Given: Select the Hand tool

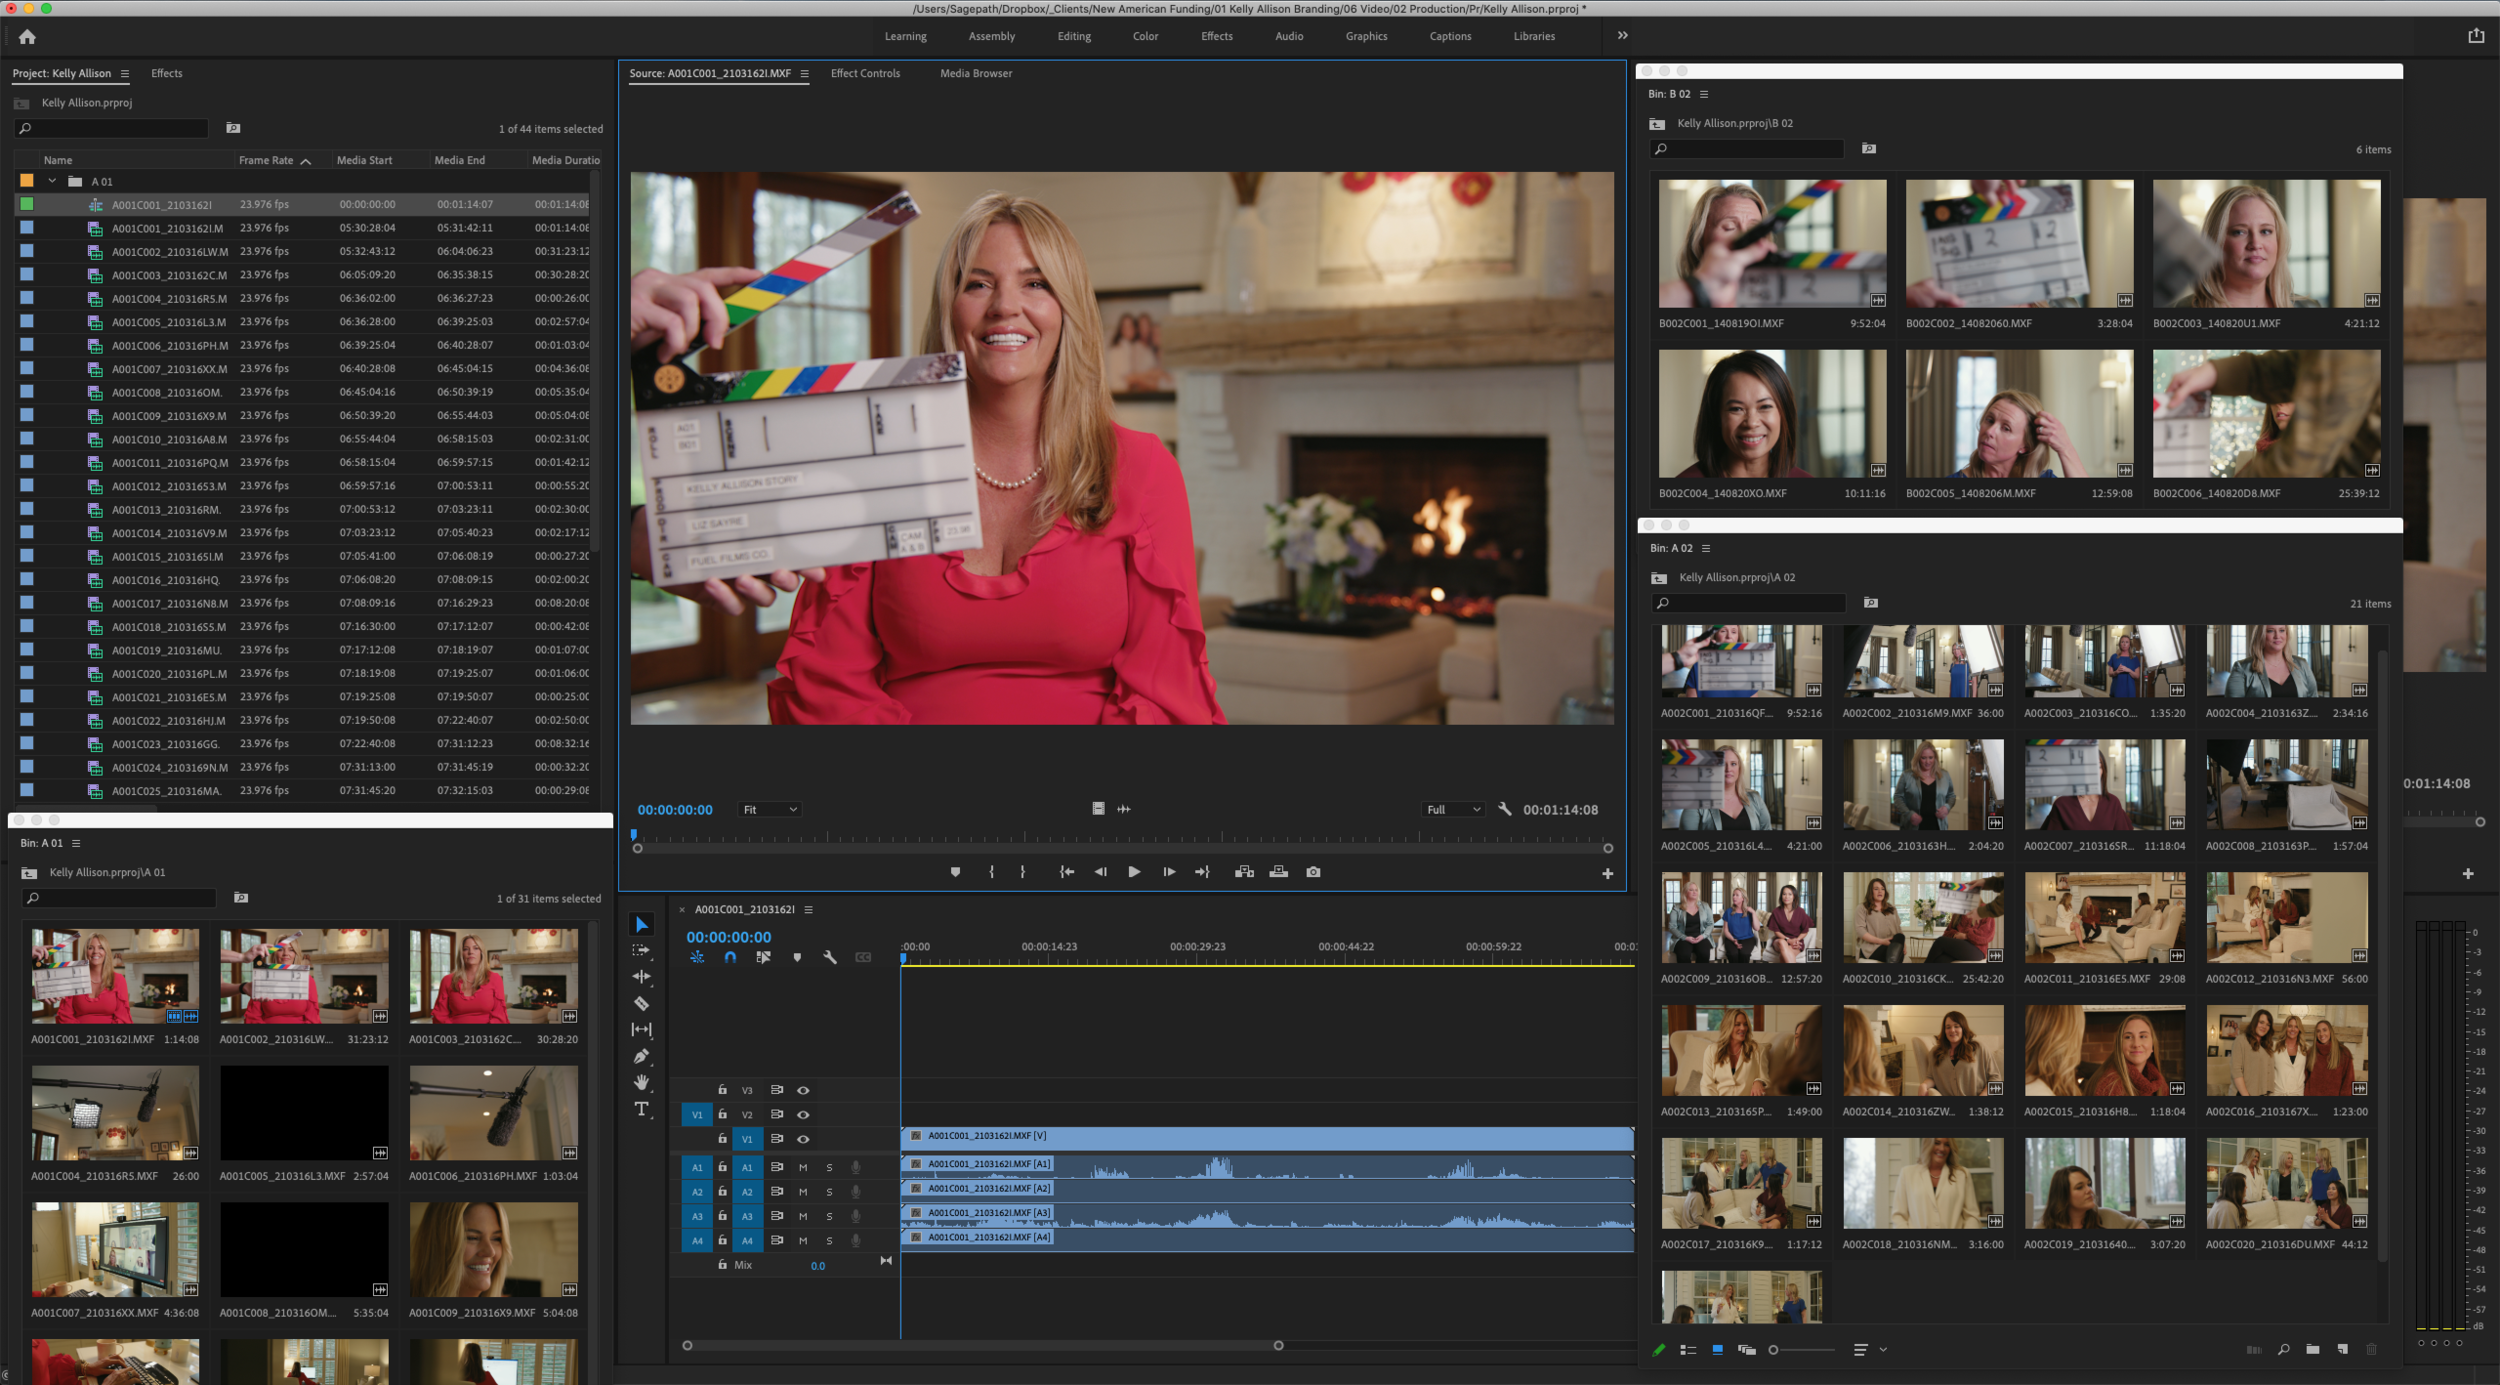Looking at the screenshot, I should 641,1082.
